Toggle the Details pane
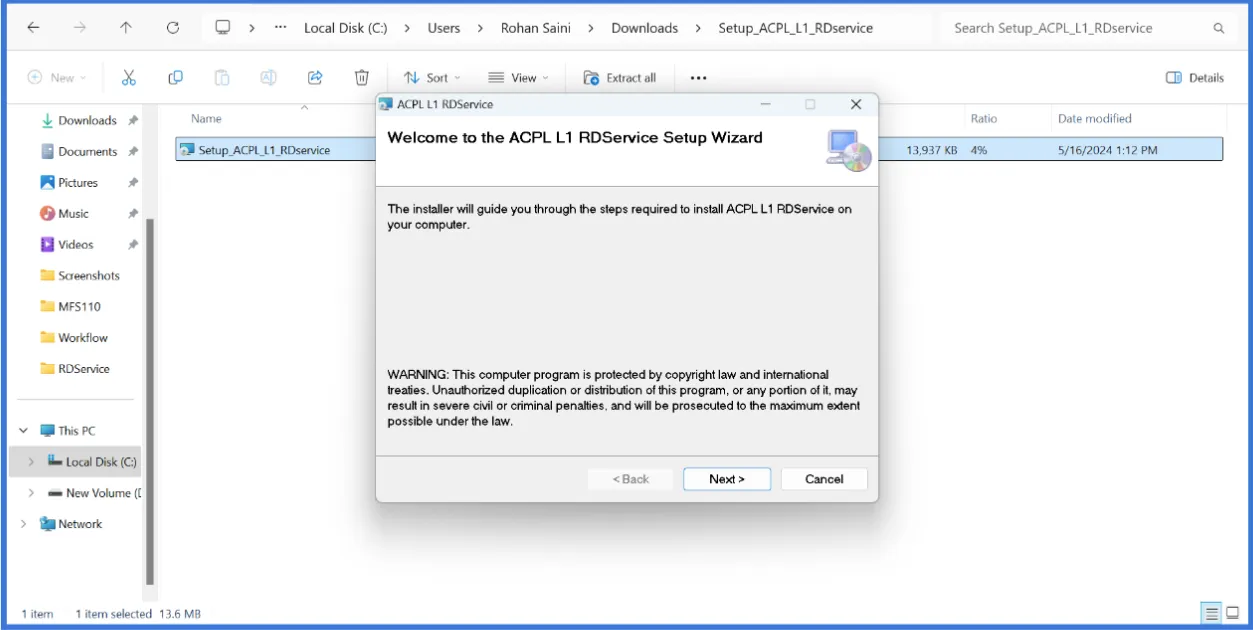Viewport: 1253px width, 630px height. 1195,78
